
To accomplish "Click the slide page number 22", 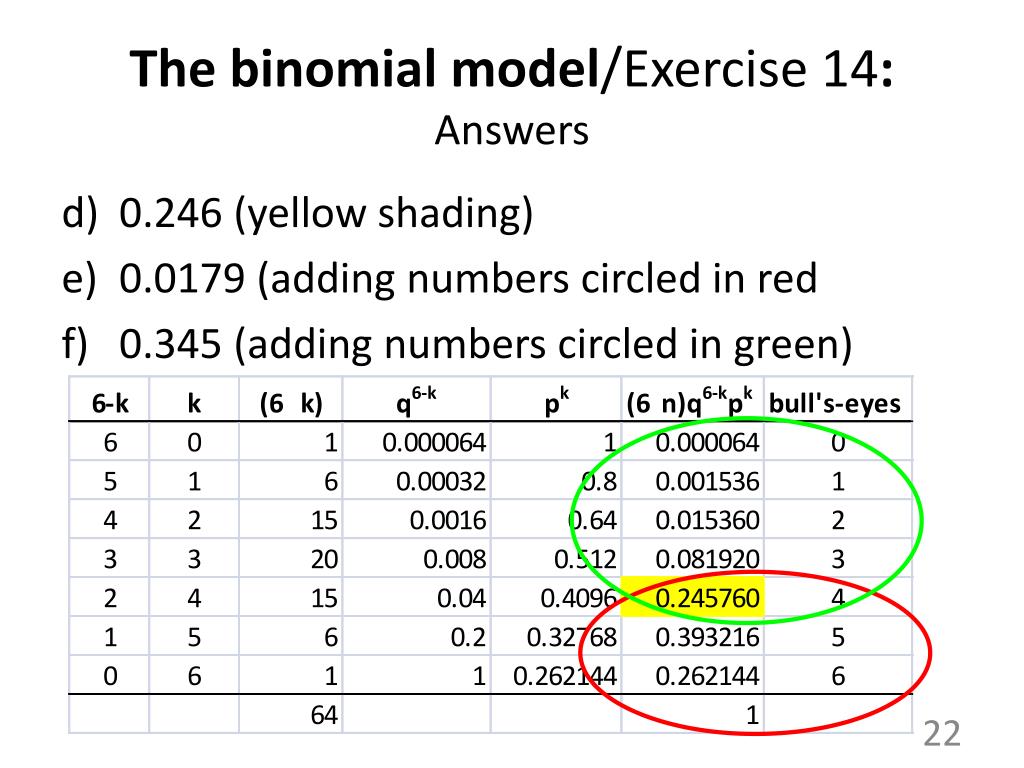I will [x=942, y=733].
